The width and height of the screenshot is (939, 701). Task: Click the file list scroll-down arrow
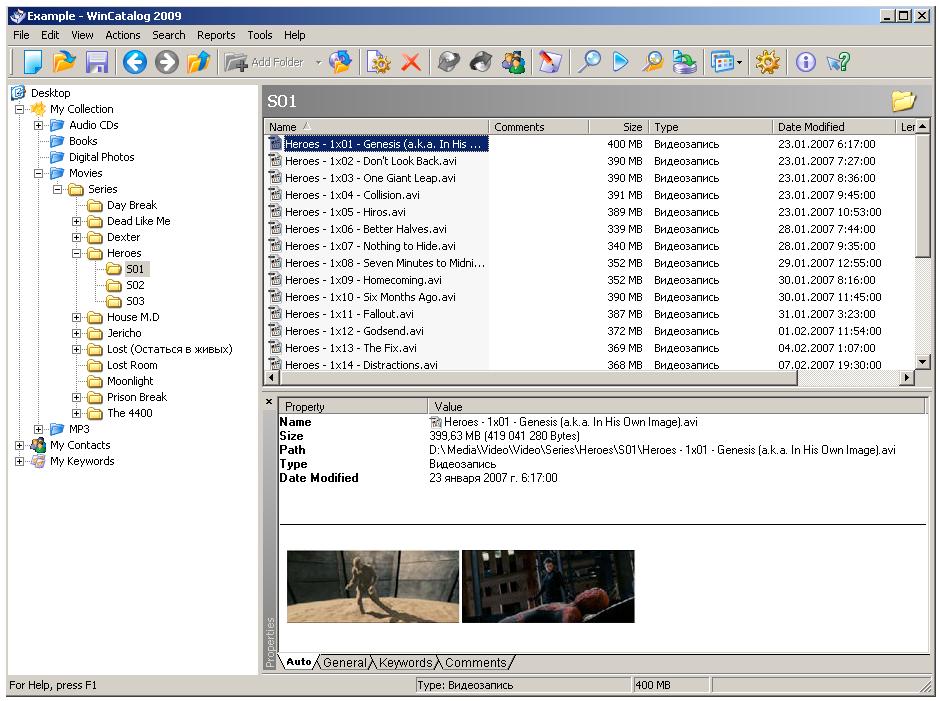coord(922,362)
